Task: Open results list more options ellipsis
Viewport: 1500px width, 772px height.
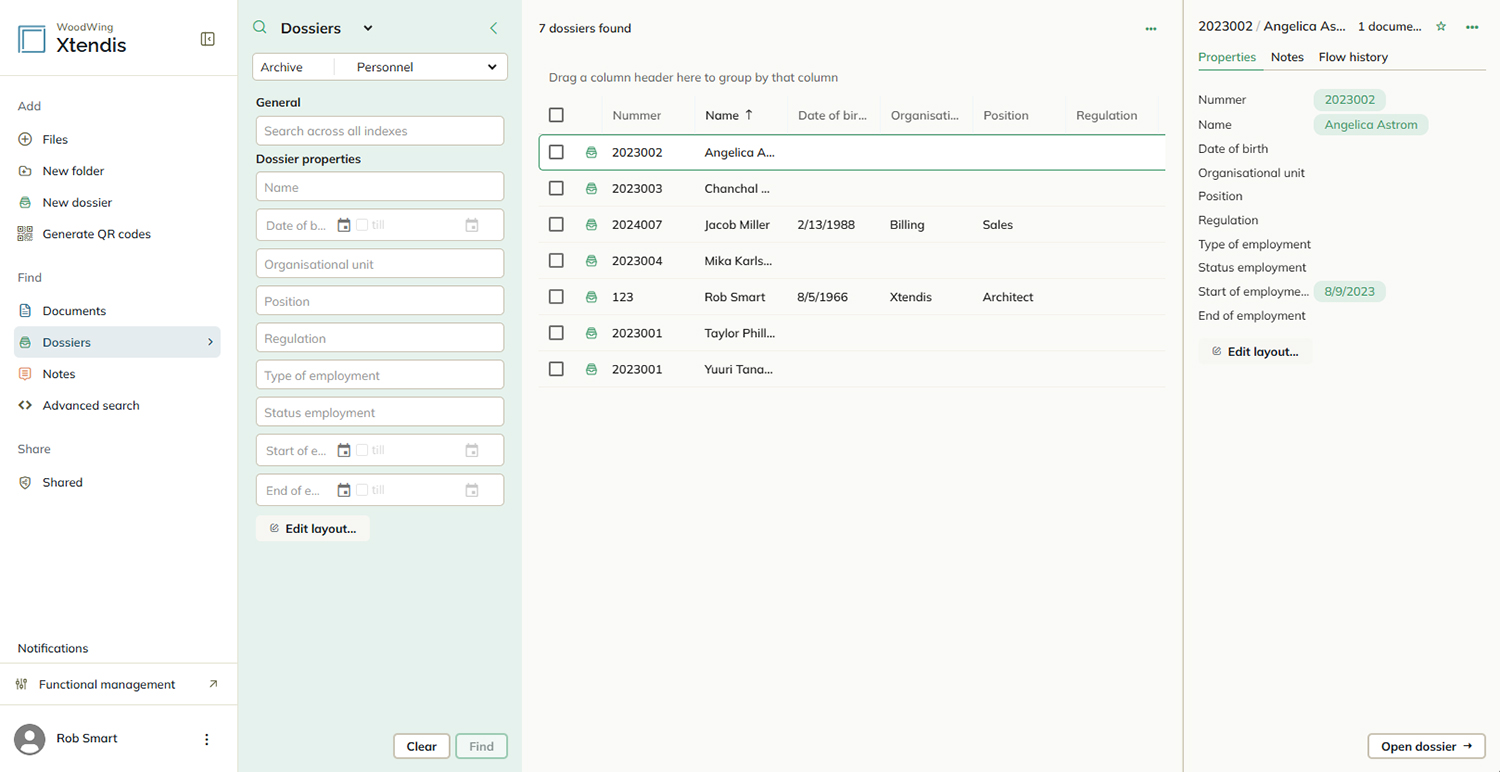Action: [x=1151, y=29]
